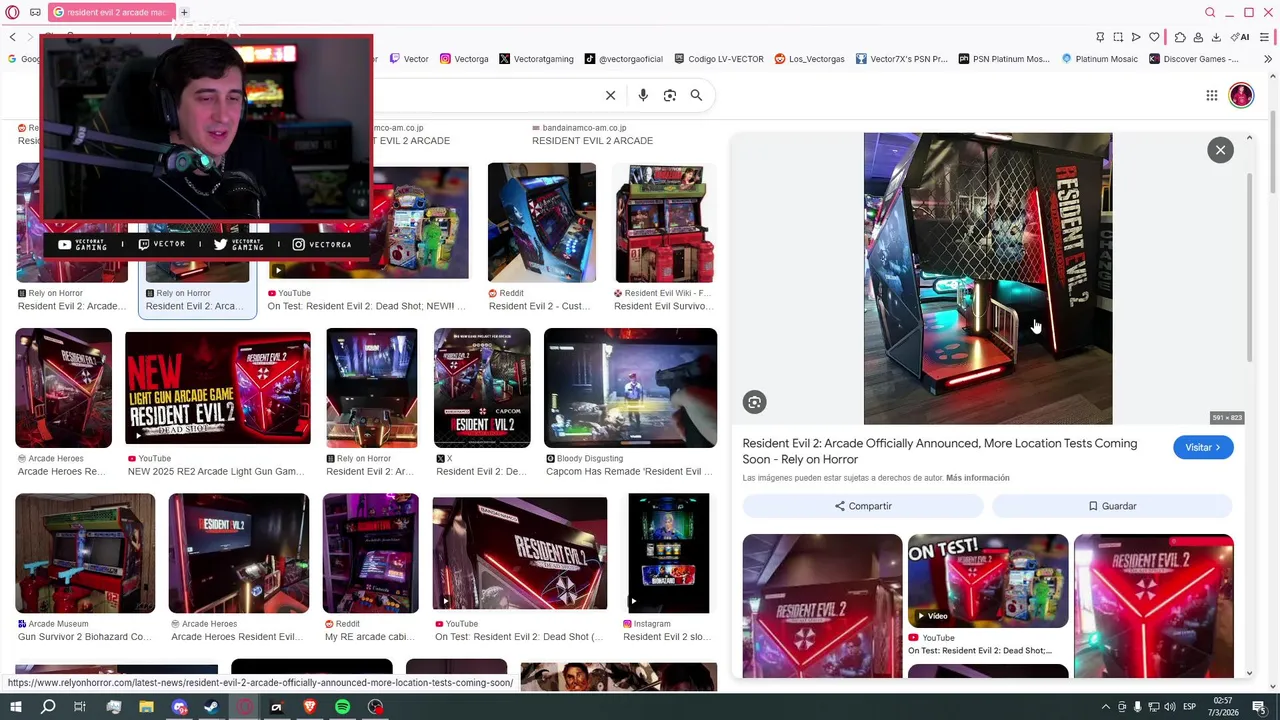The width and height of the screenshot is (1280, 720).
Task: Open the Vectorga Instagram bookmark
Action: click(x=464, y=59)
